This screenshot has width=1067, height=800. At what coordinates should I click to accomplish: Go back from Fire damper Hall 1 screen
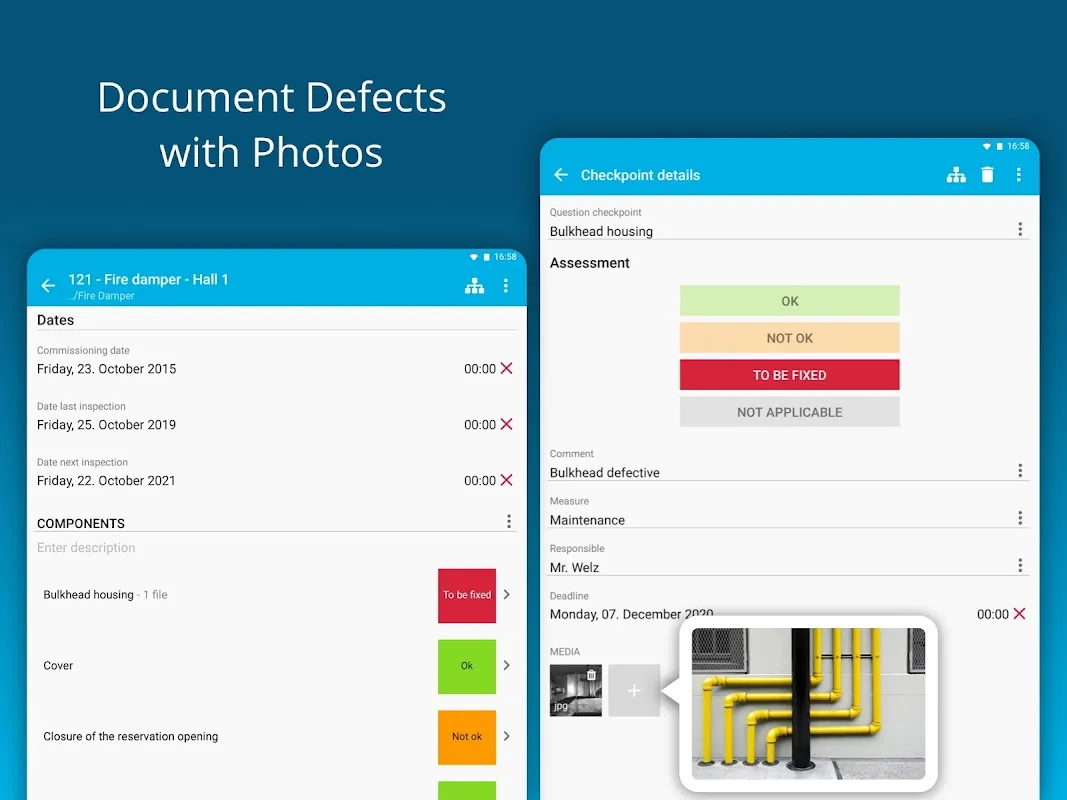(x=47, y=286)
